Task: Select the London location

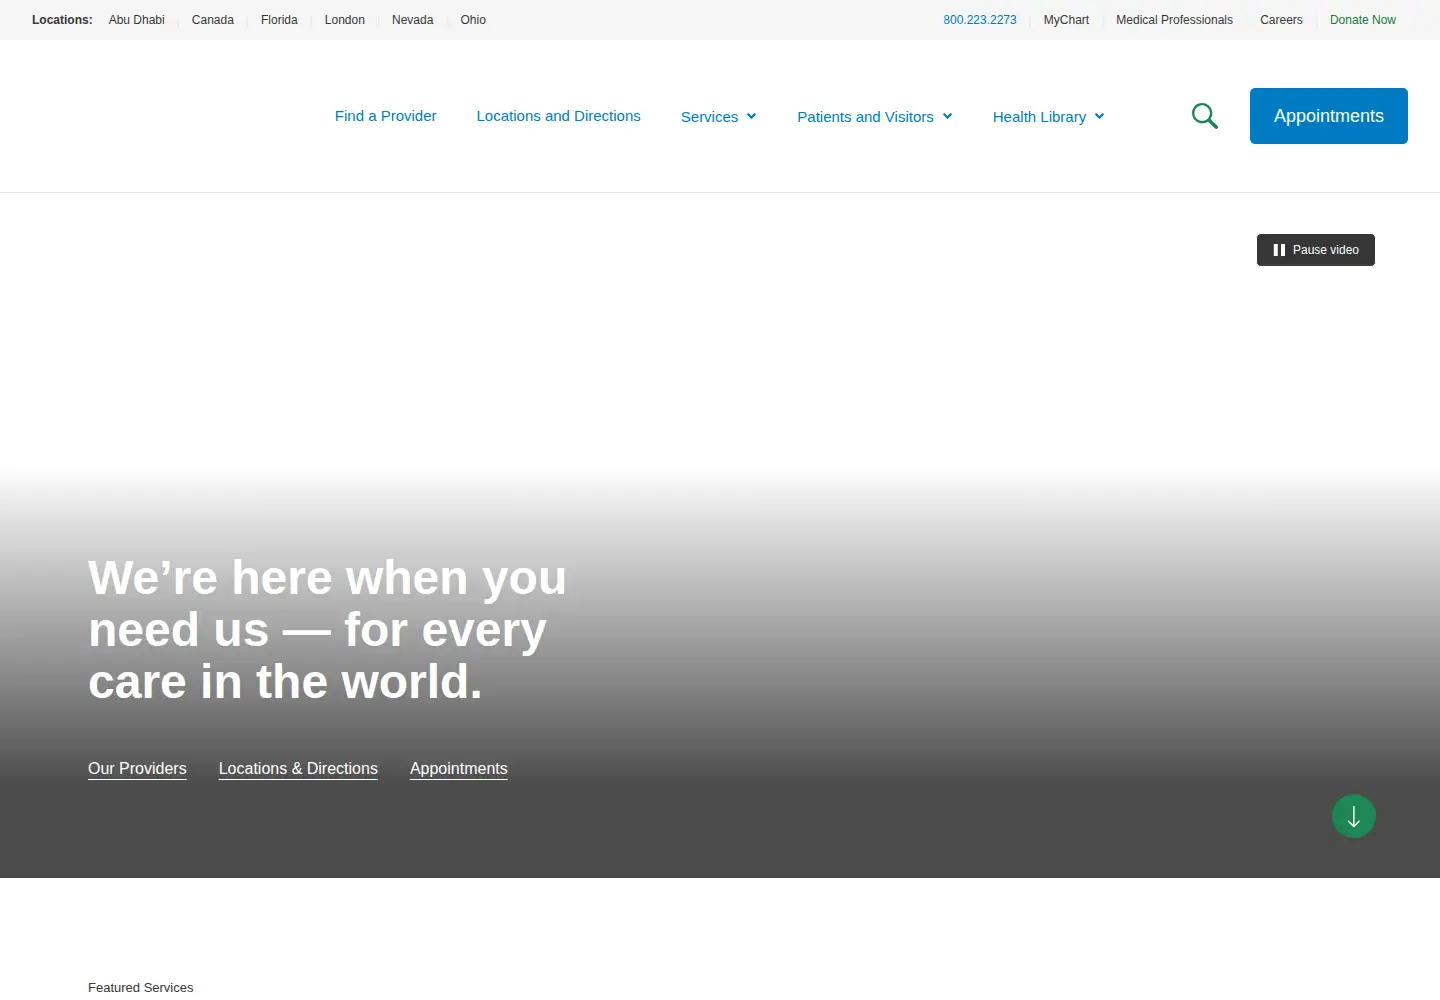Action: (345, 20)
